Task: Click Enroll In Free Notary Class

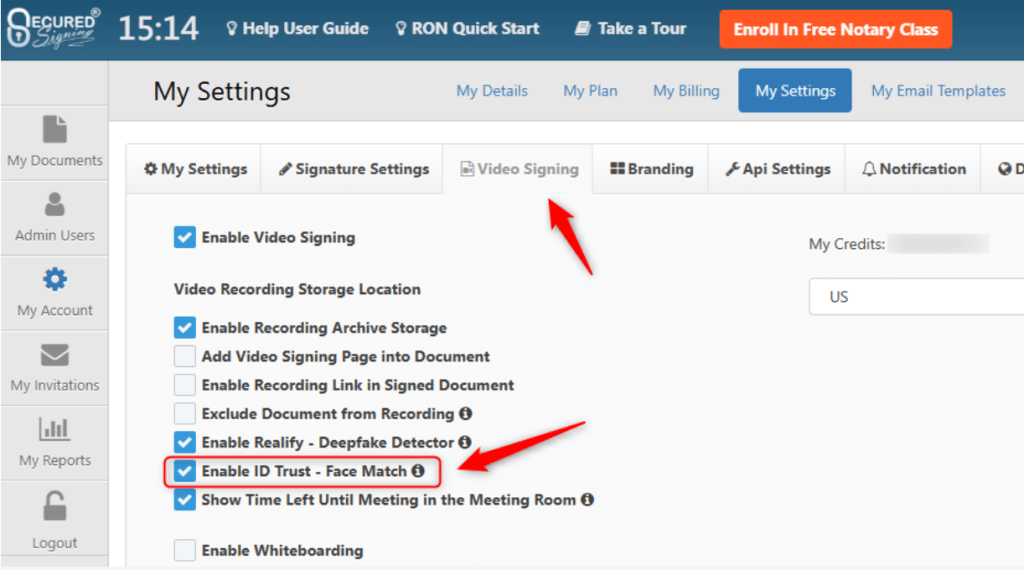Action: [x=835, y=29]
